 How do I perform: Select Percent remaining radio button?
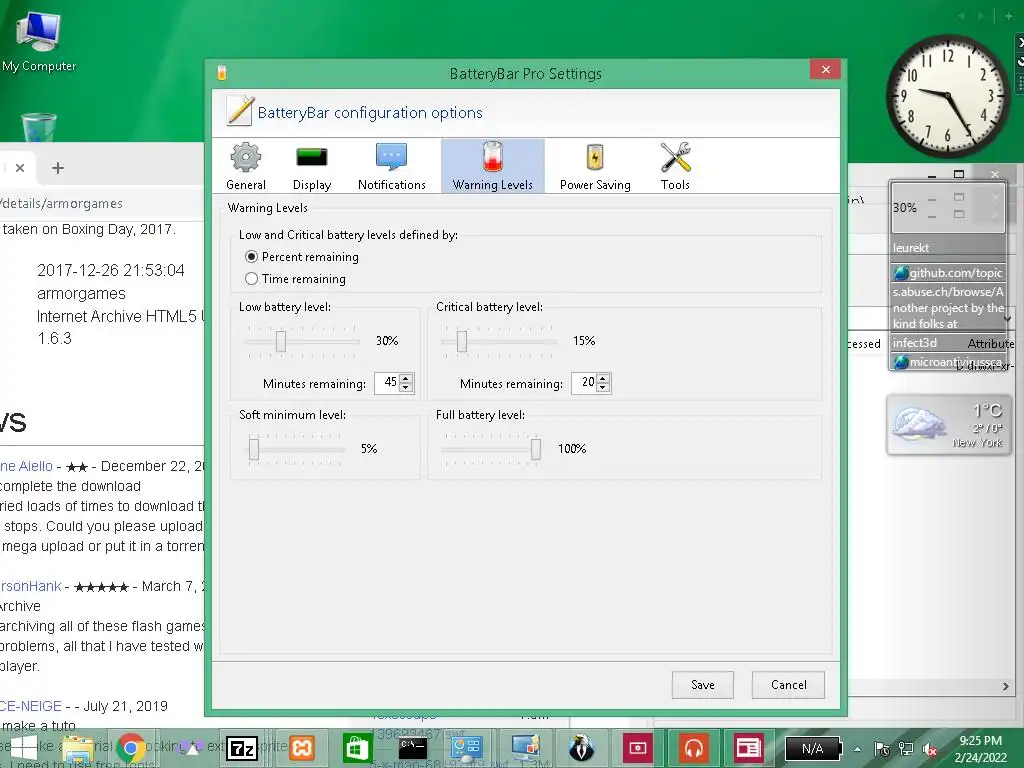pos(251,257)
